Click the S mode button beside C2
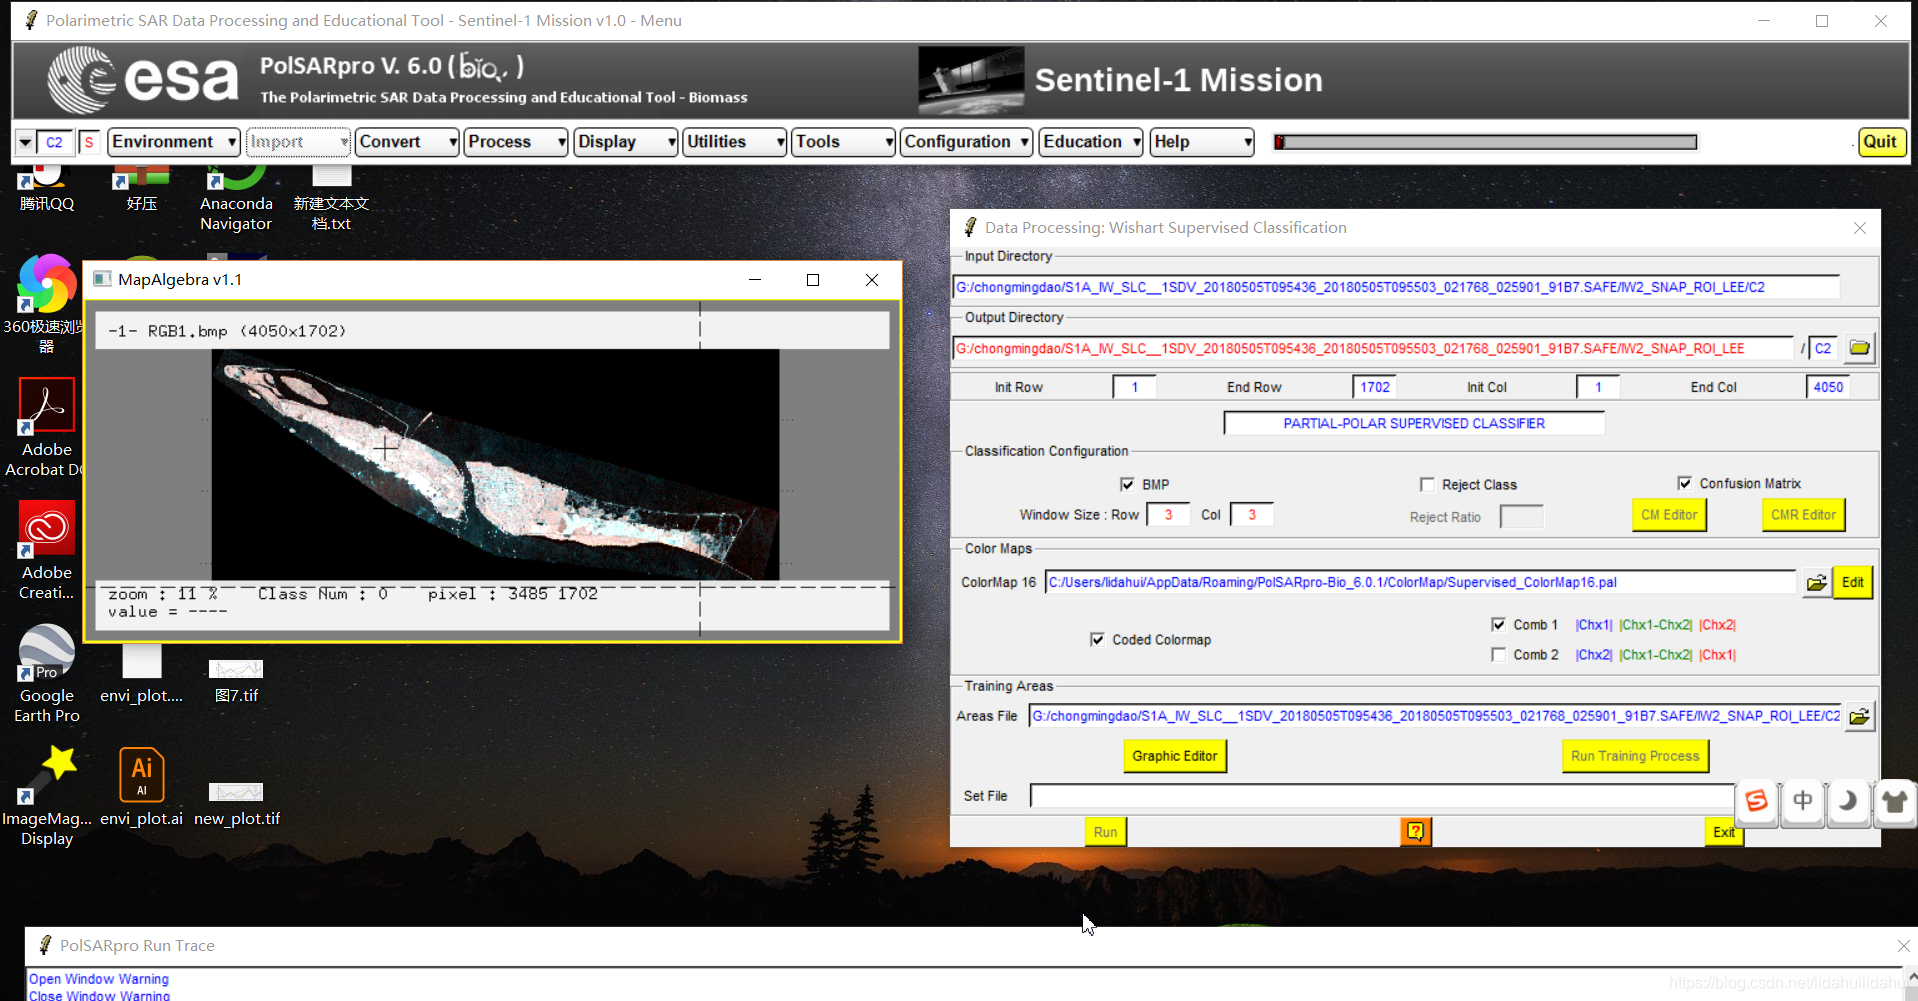 (89, 142)
